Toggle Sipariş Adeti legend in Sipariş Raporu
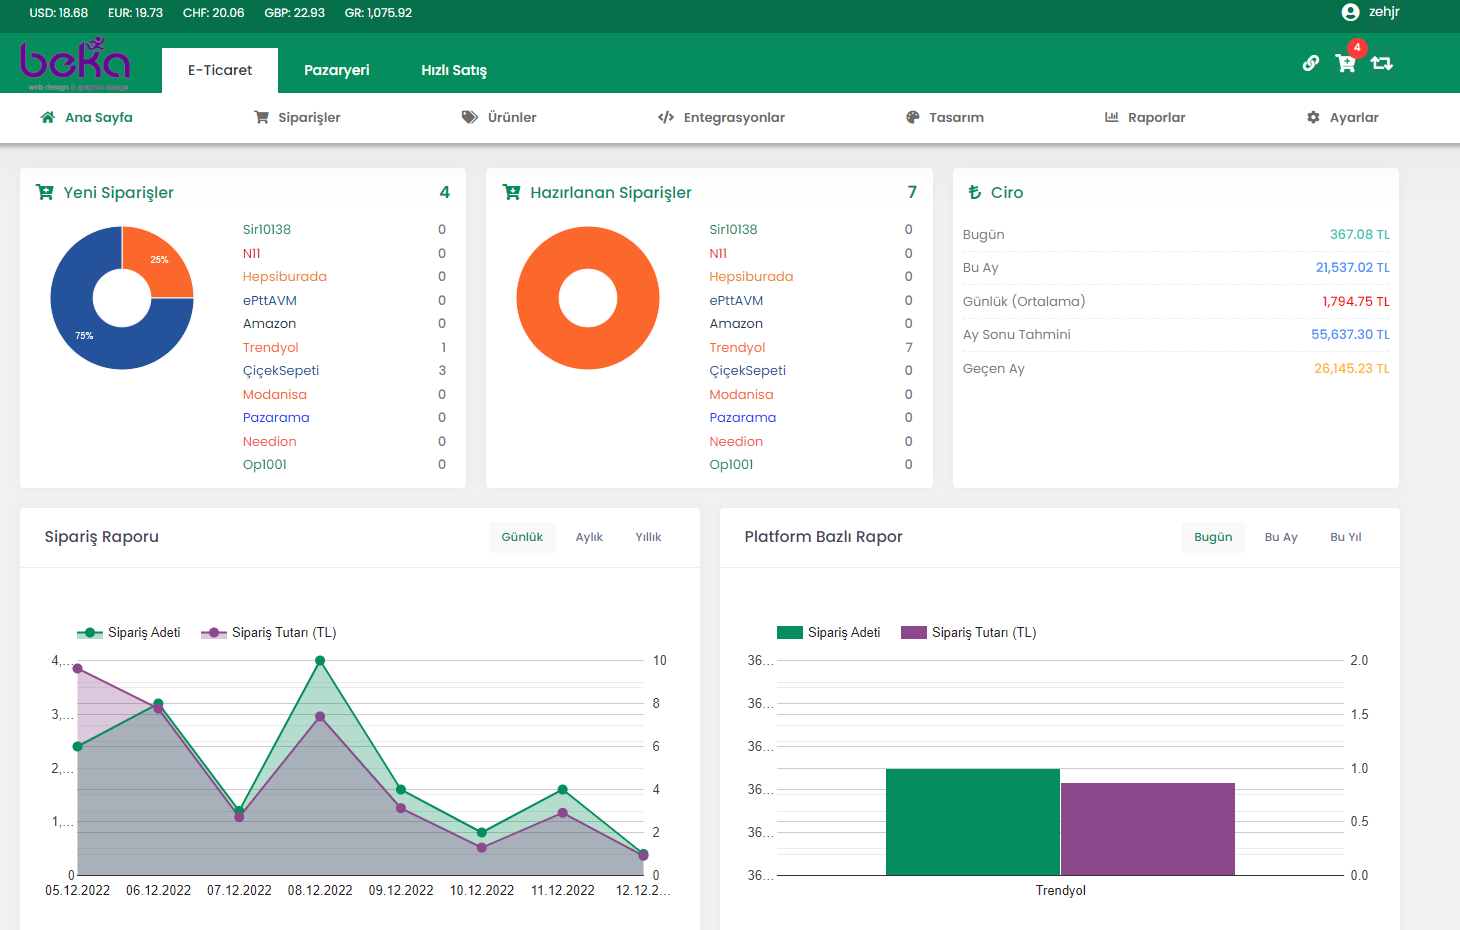 point(129,633)
